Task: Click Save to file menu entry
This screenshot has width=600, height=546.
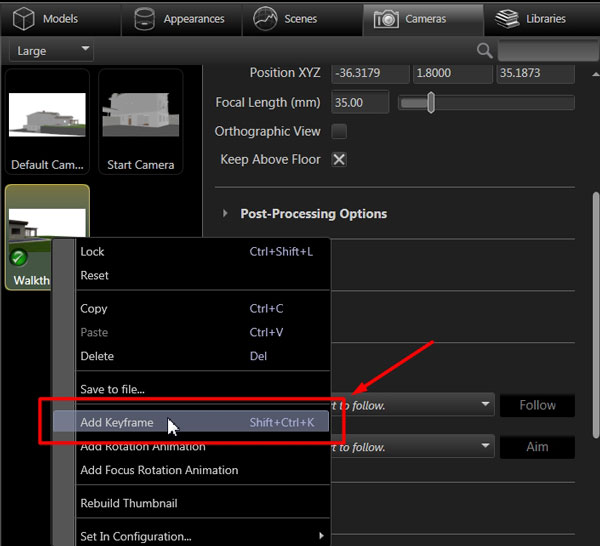Action: click(112, 389)
